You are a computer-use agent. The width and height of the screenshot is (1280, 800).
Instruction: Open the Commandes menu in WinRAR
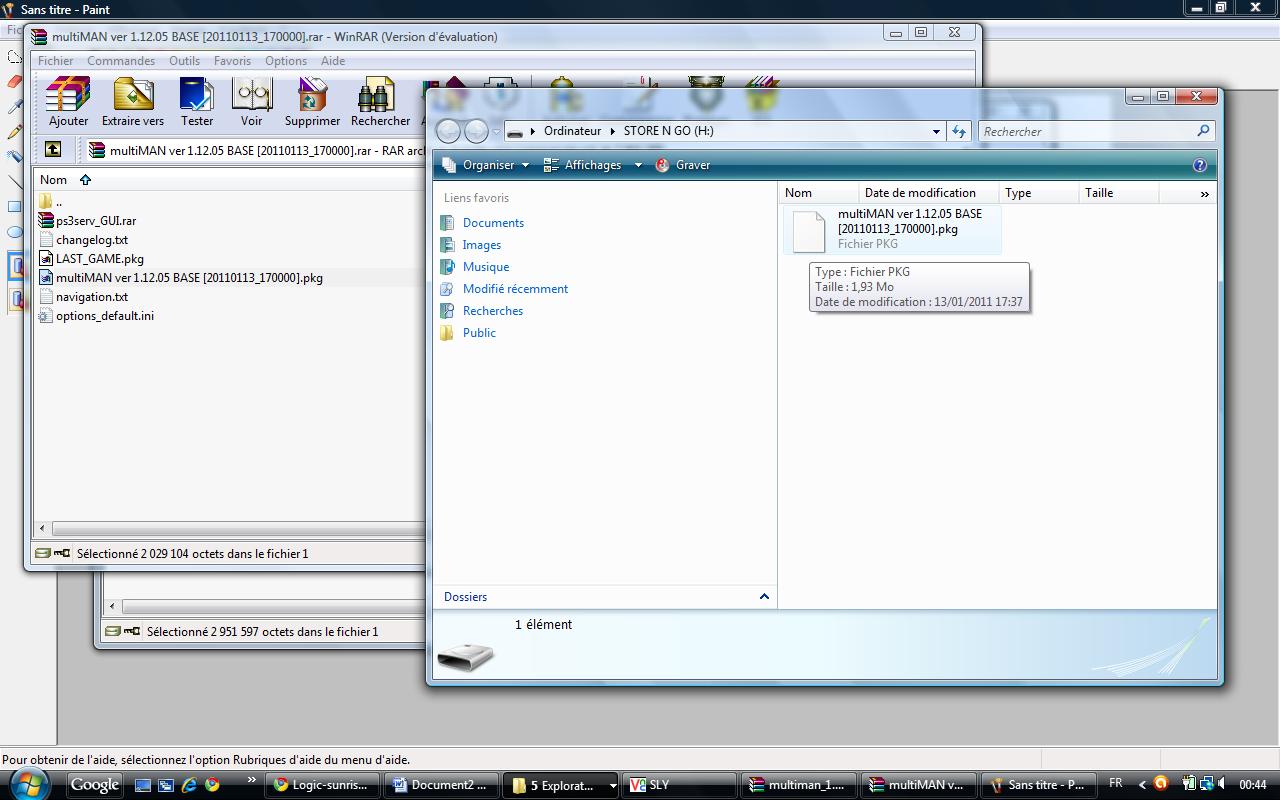[x=121, y=61]
